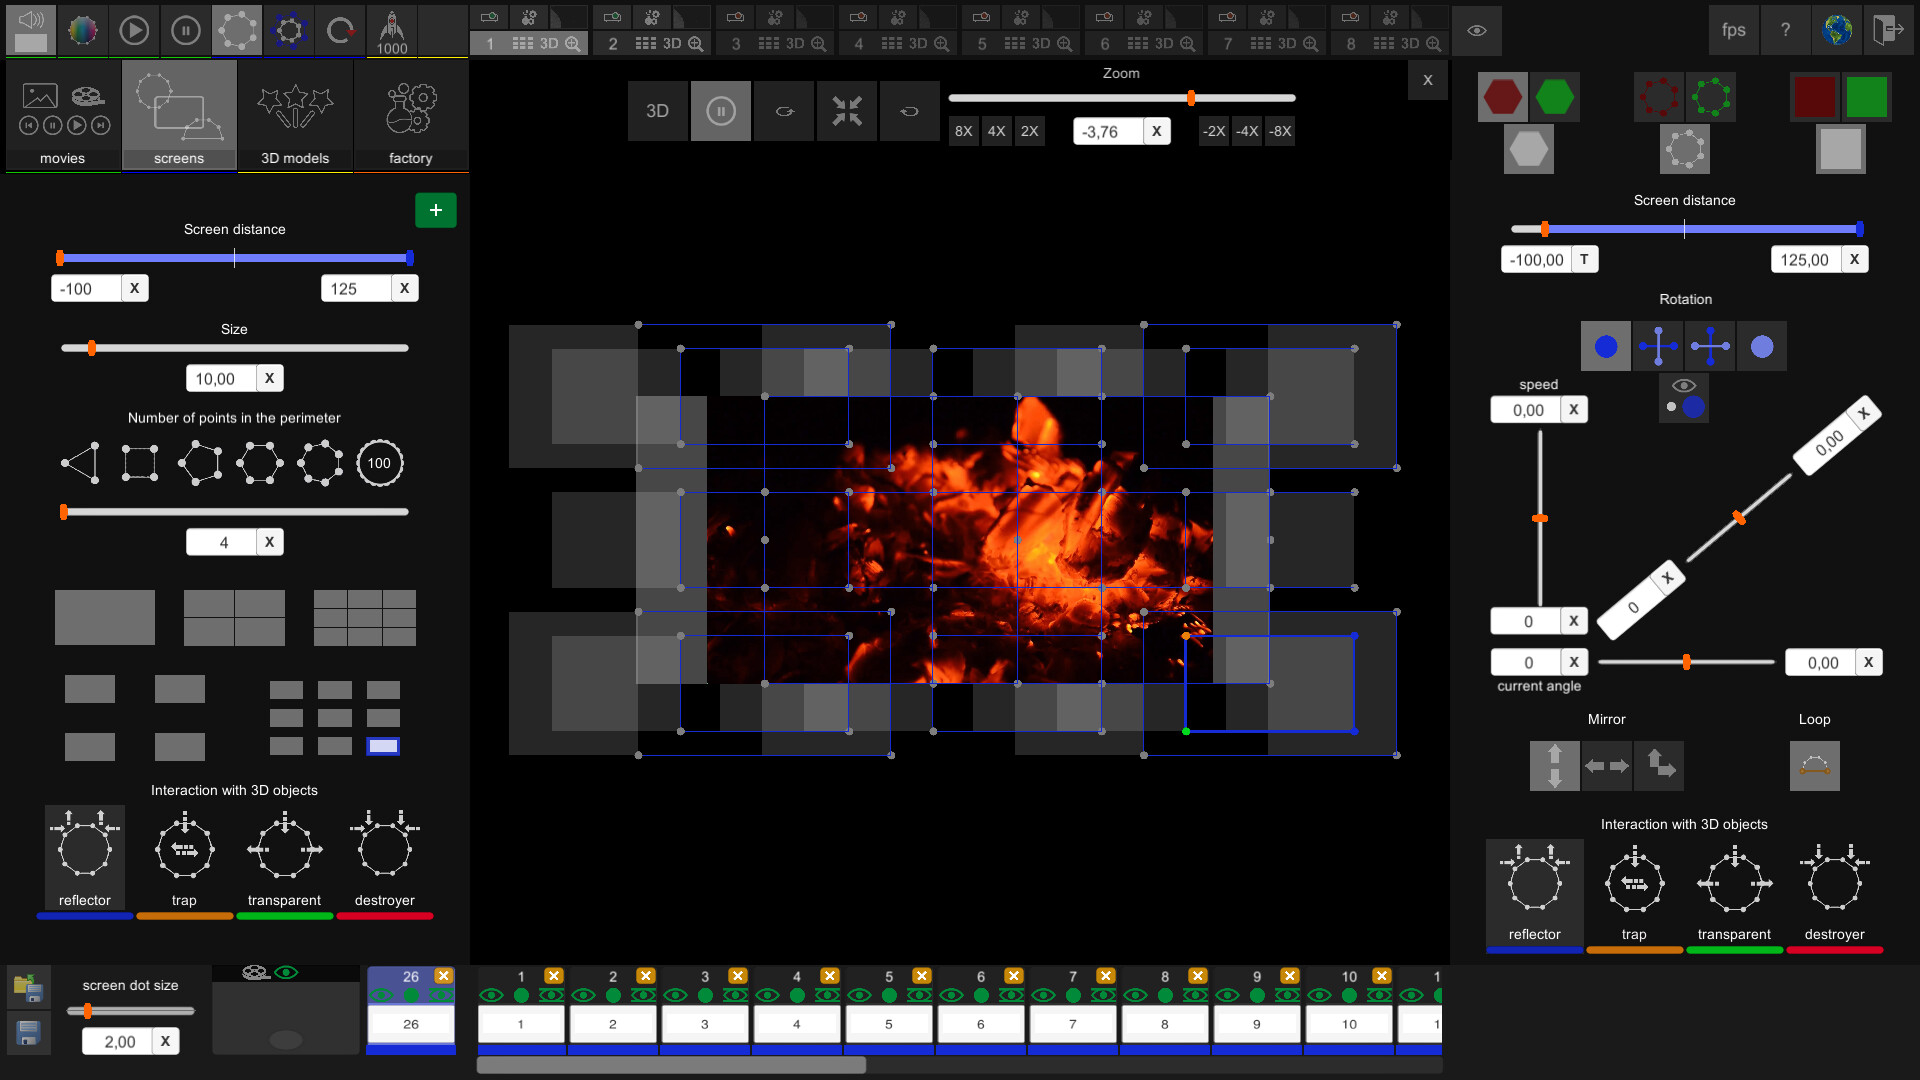Image resolution: width=1920 pixels, height=1080 pixels.
Task: Click the rocket icon labeled 1000
Action: [x=392, y=30]
